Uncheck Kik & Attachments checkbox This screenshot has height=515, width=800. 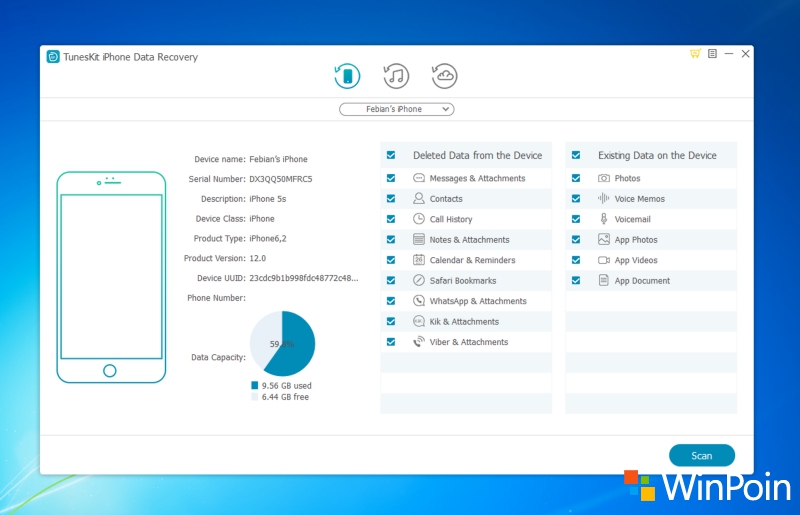click(391, 321)
